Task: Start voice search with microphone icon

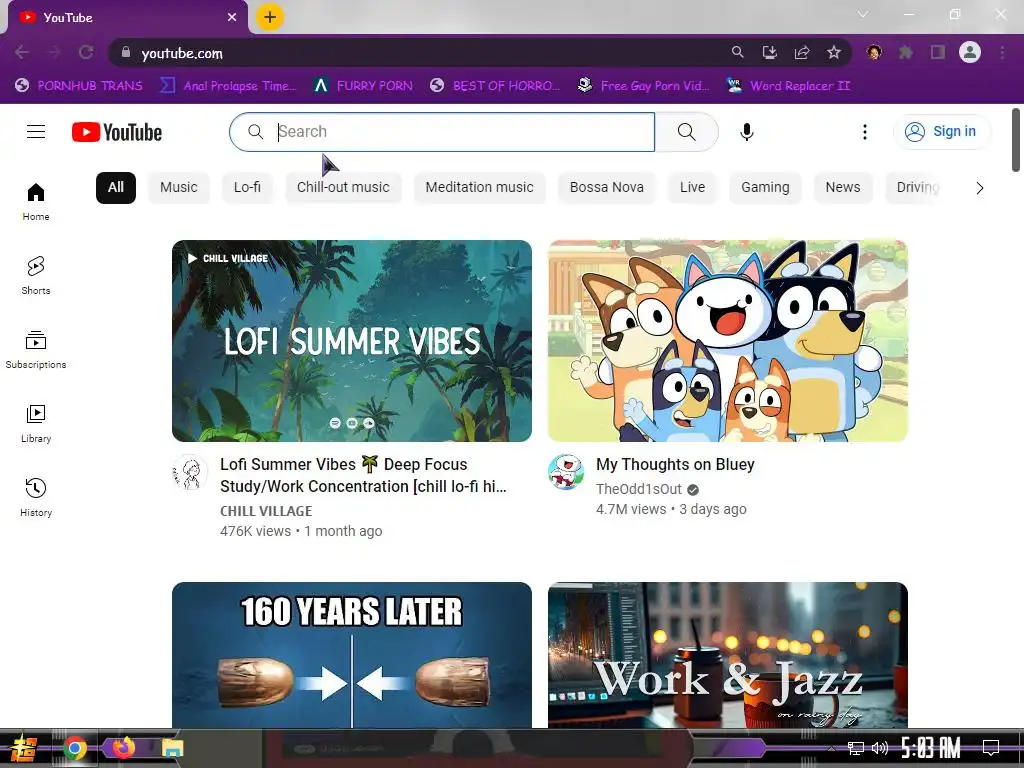Action: pos(746,132)
